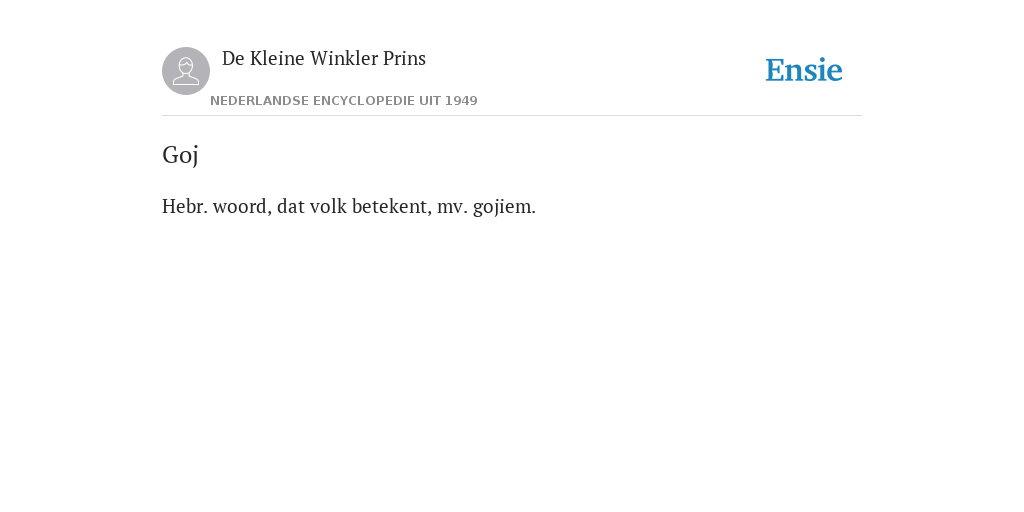Click the word Kleine in the author name

click(277, 59)
